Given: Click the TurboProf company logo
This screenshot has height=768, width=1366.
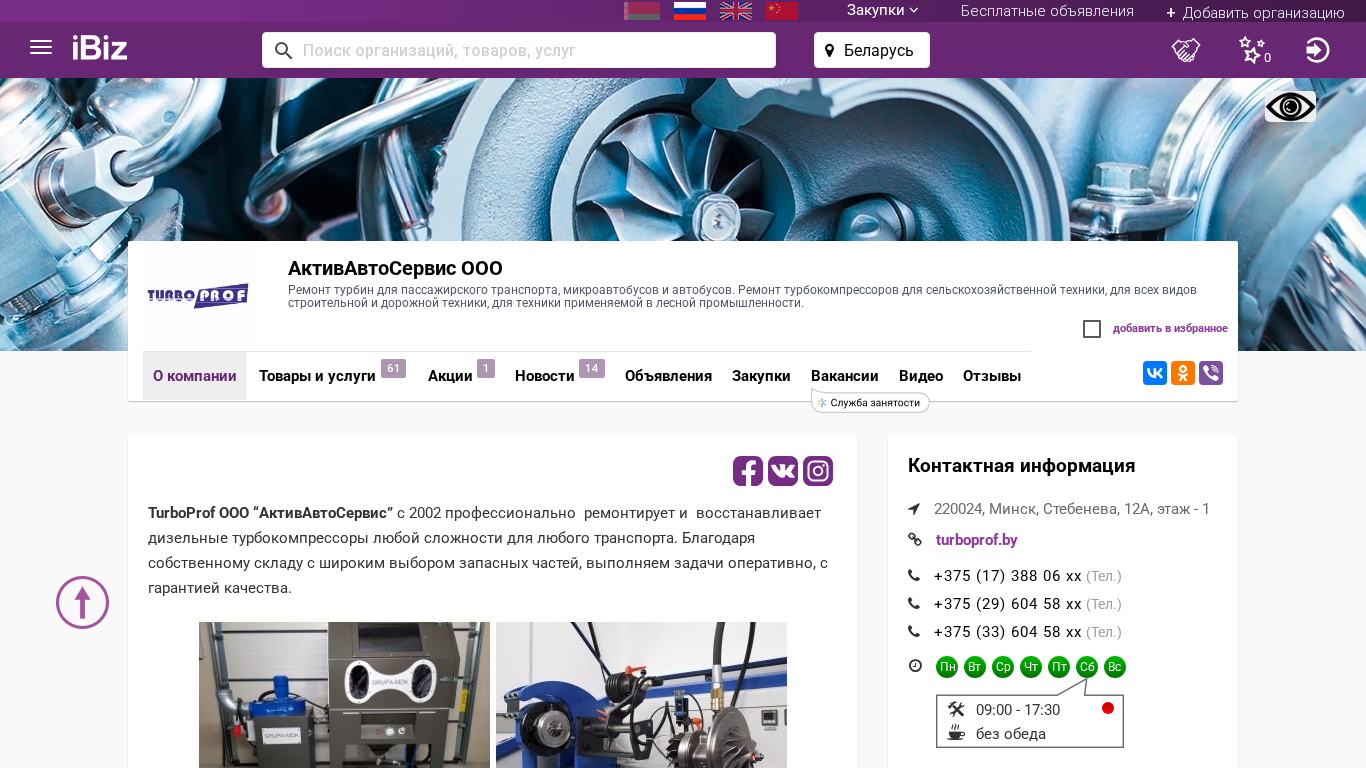Looking at the screenshot, I should coord(198,295).
